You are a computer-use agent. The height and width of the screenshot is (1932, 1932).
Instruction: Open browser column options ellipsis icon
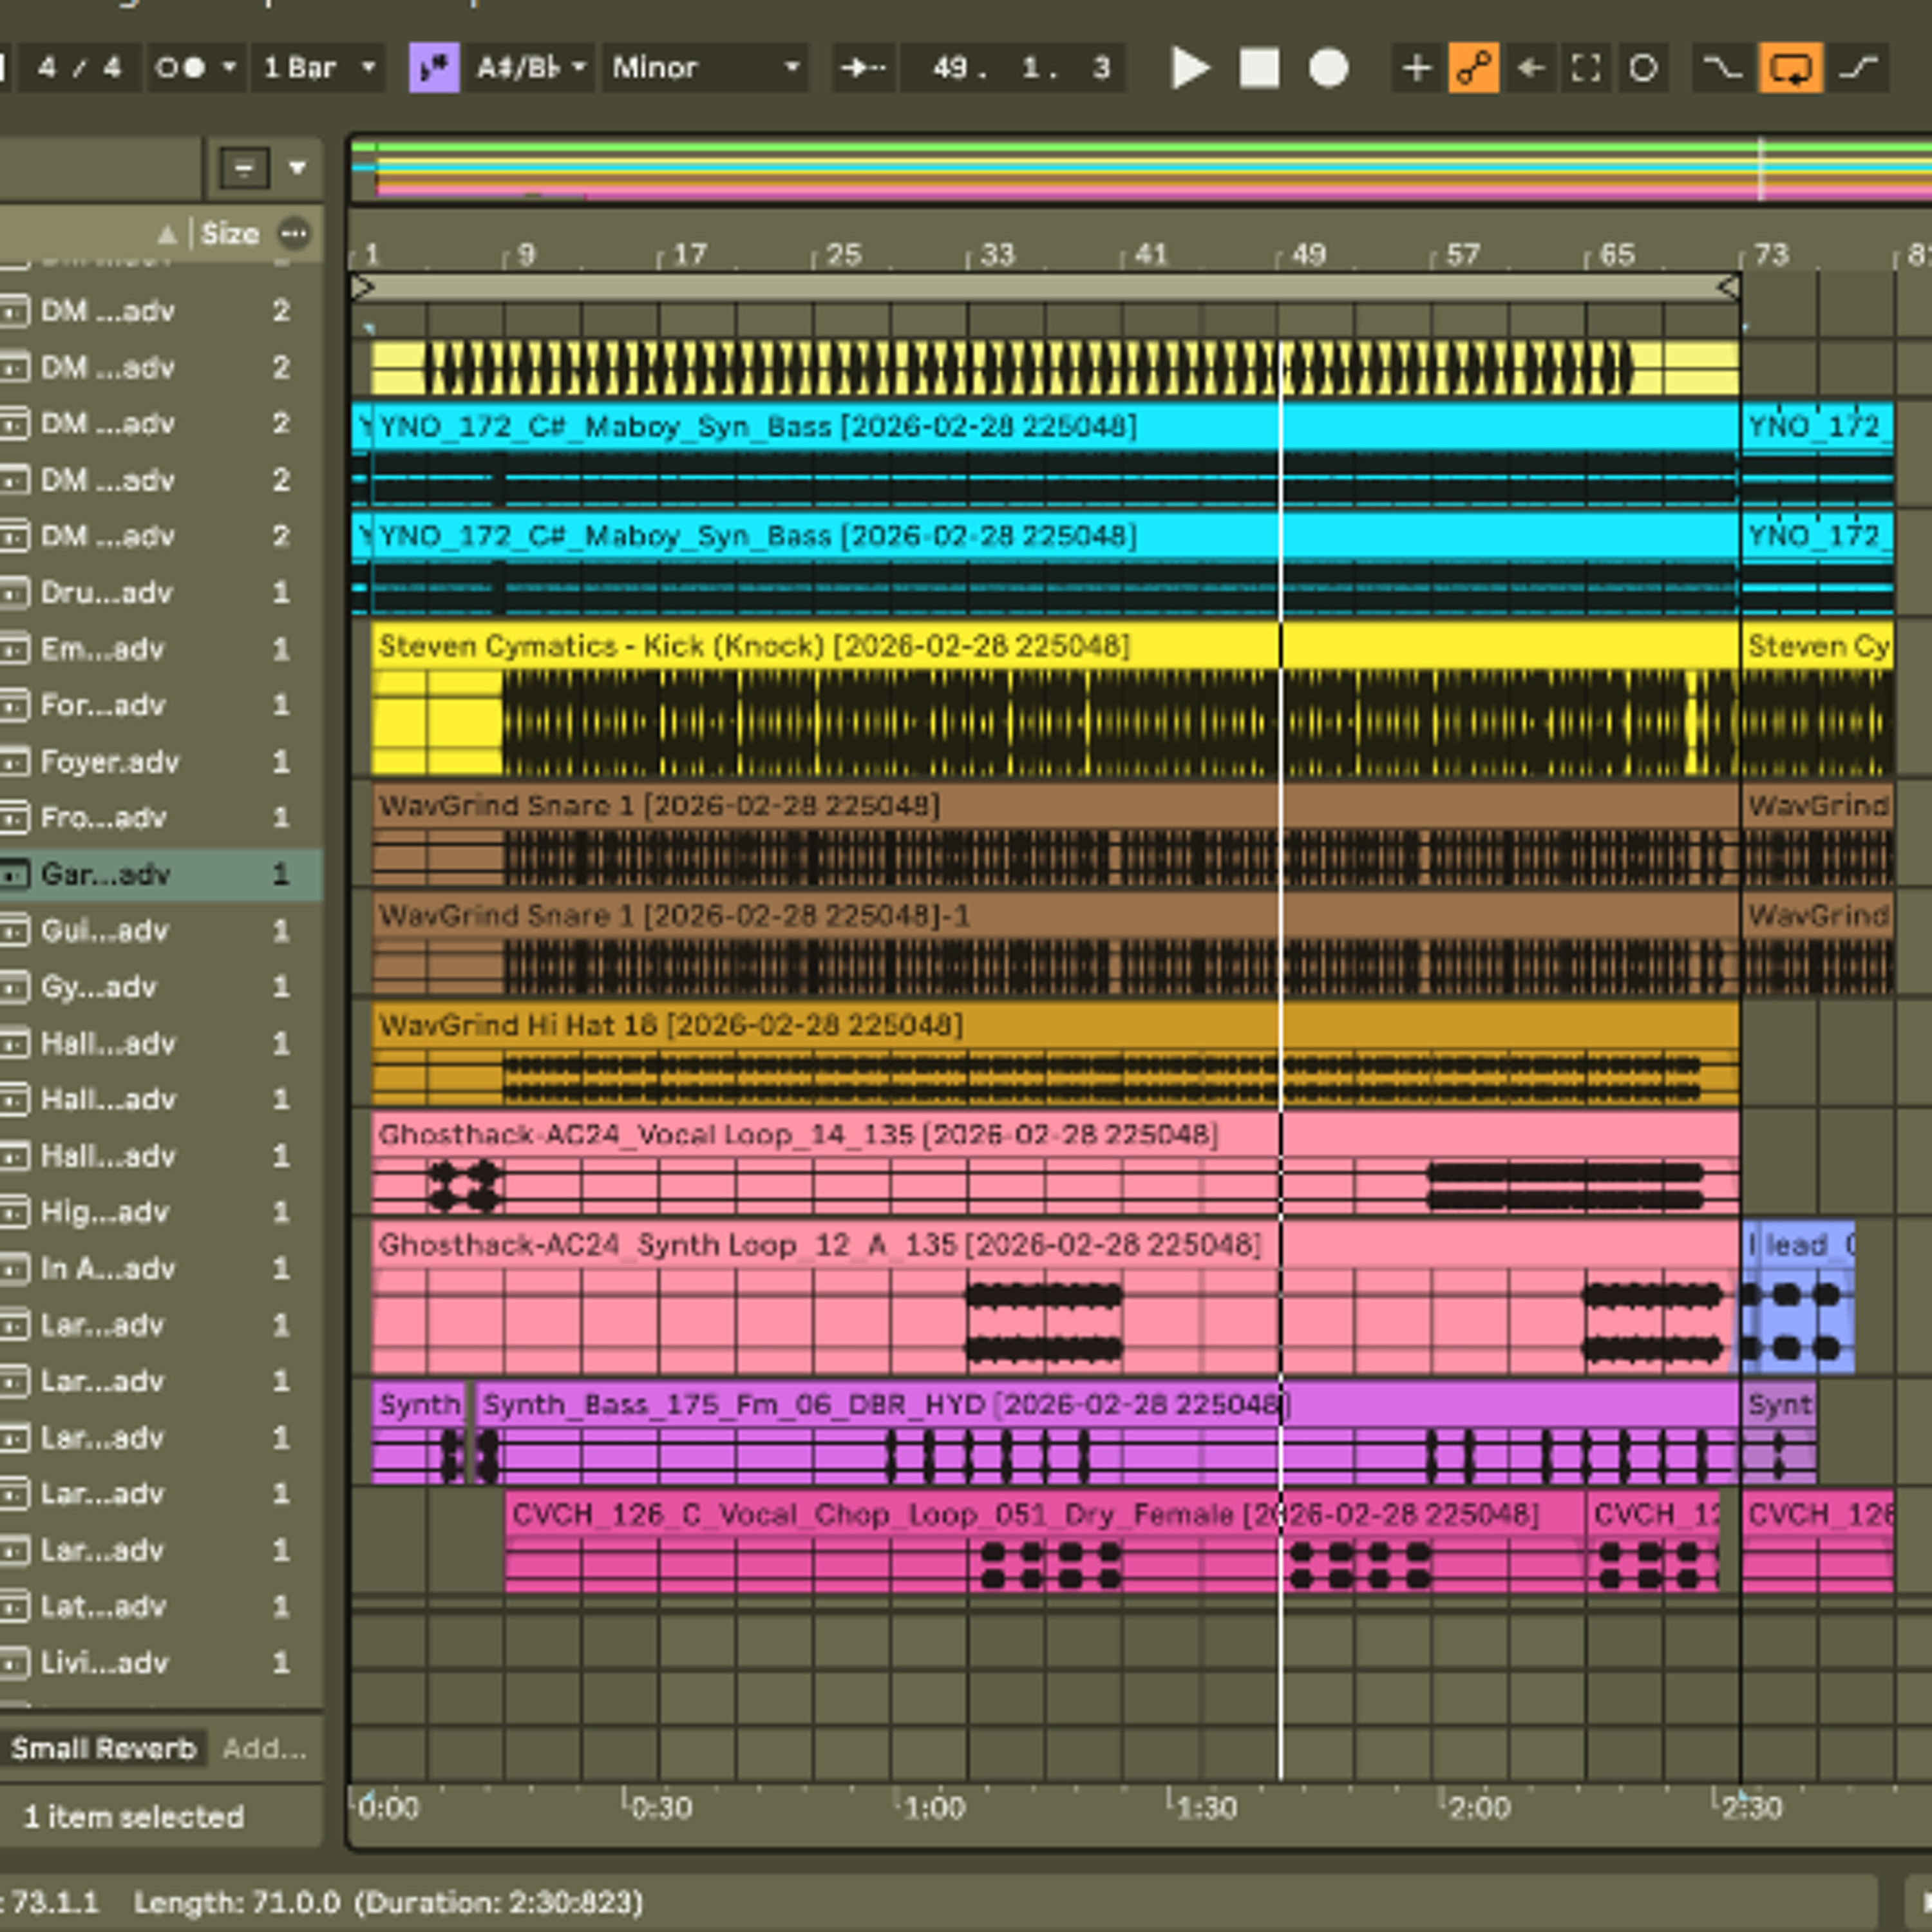click(294, 234)
